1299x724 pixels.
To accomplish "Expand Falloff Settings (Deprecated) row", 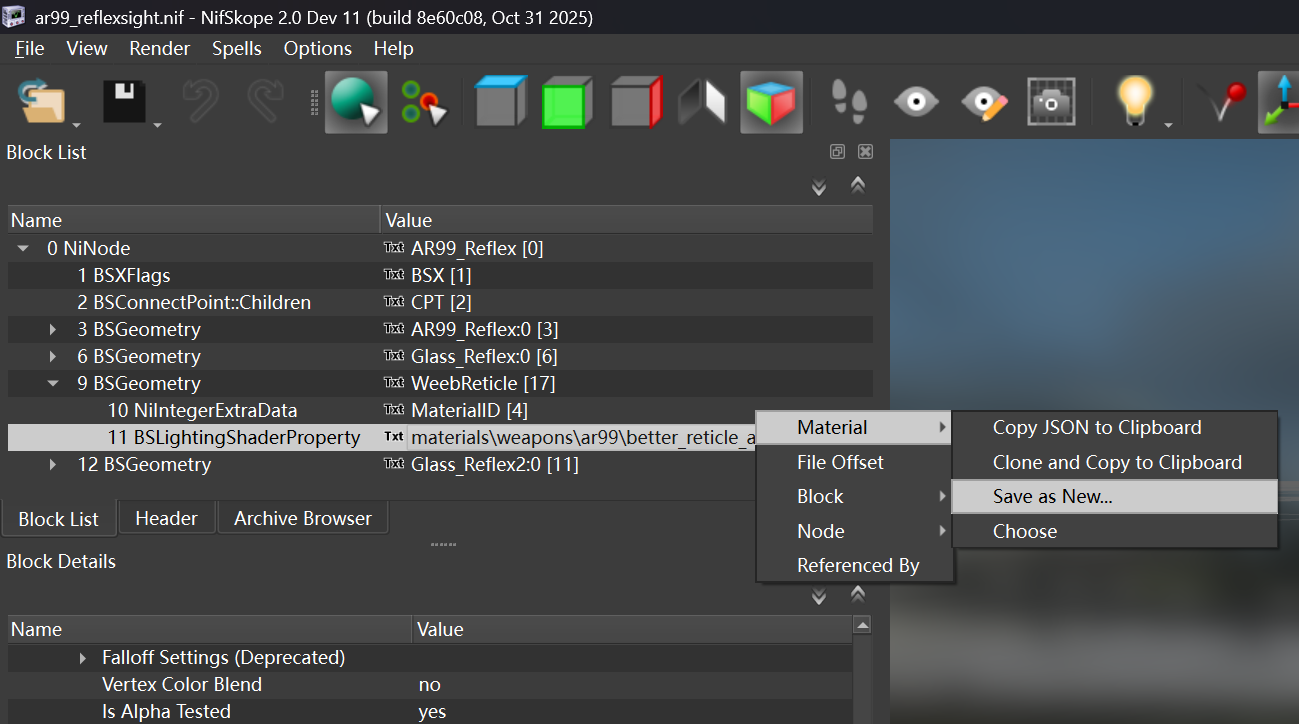I will [x=83, y=657].
